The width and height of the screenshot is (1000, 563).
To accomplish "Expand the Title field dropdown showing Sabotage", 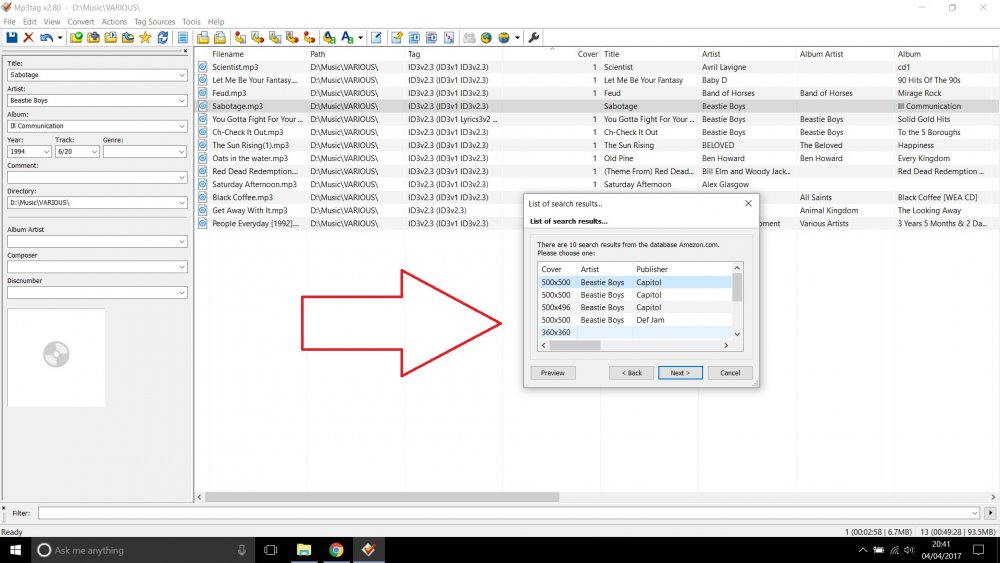I will (x=181, y=75).
